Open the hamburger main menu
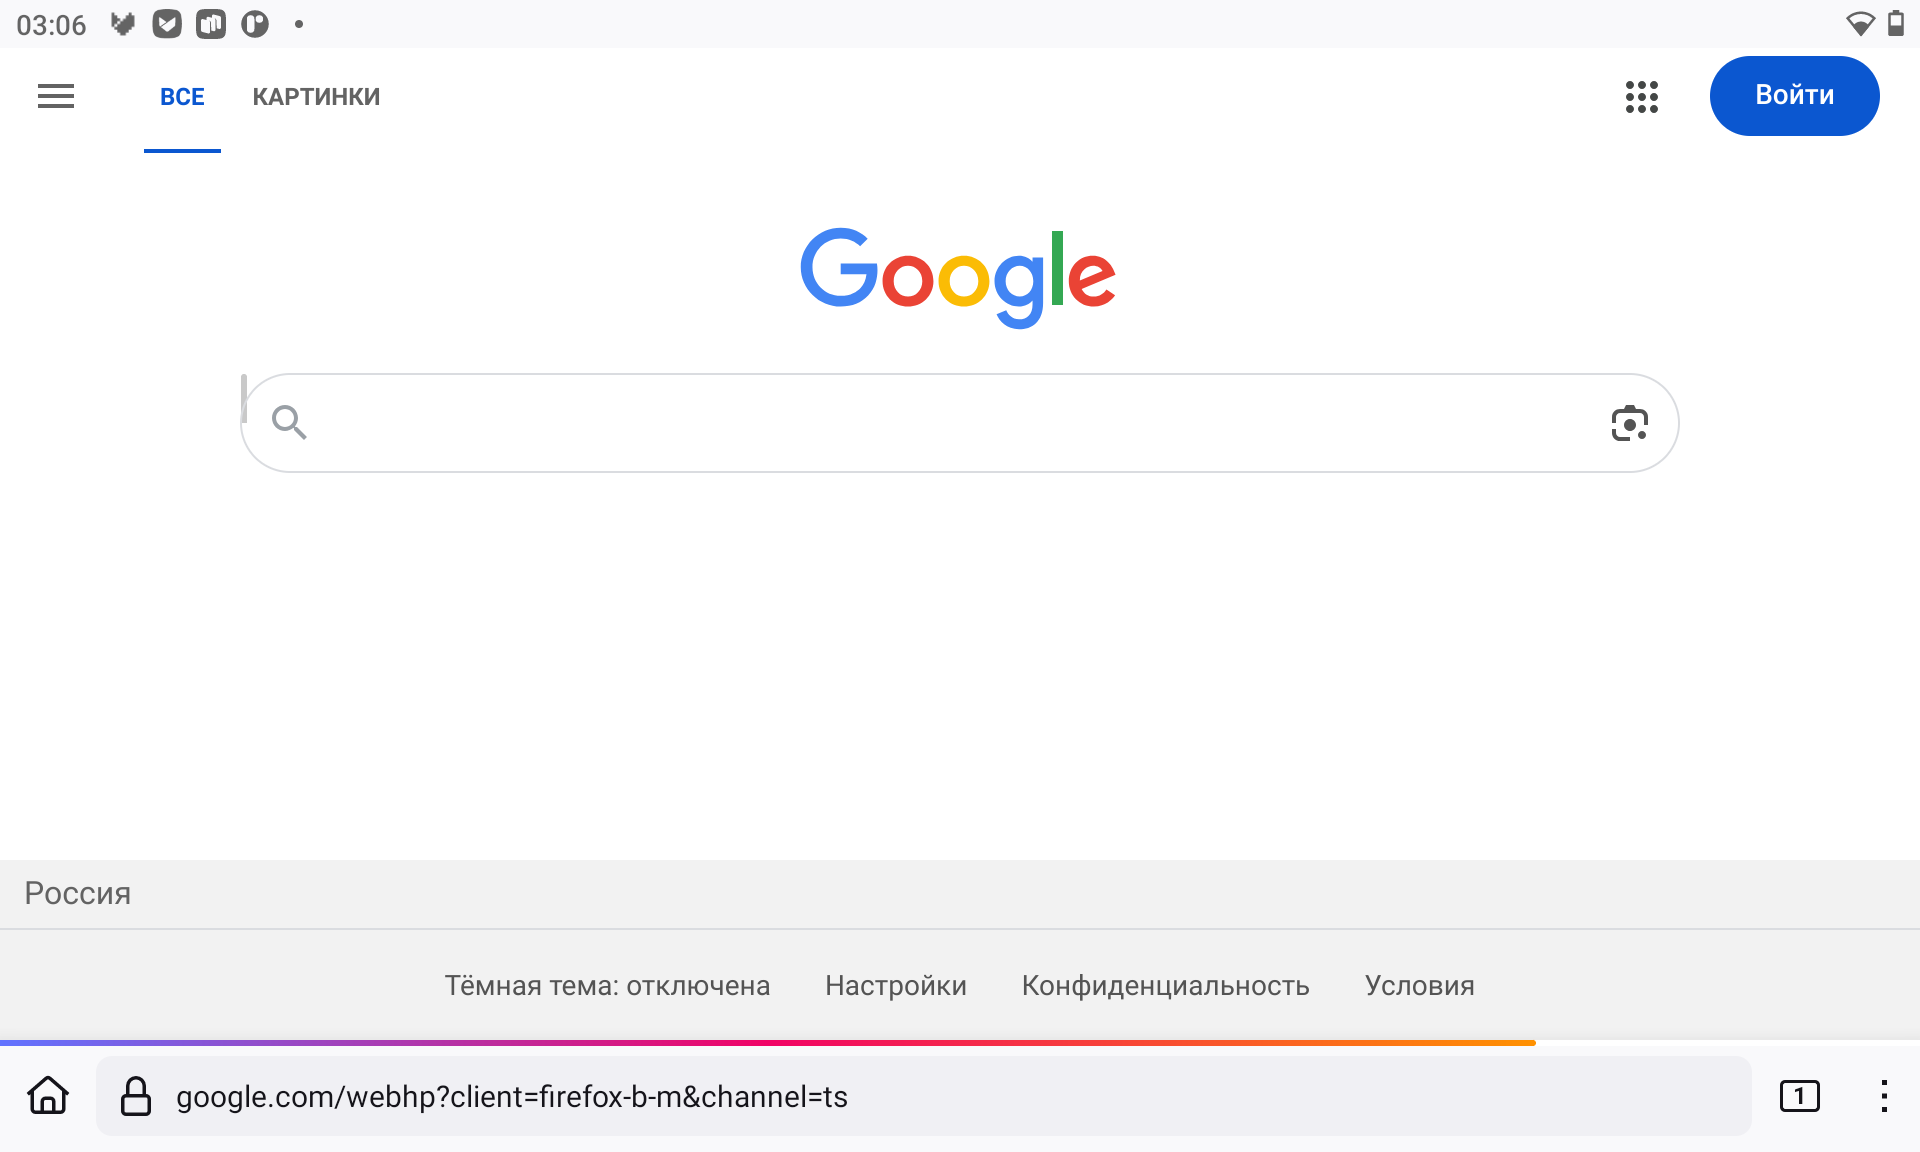This screenshot has height=1152, width=1920. pos(56,96)
